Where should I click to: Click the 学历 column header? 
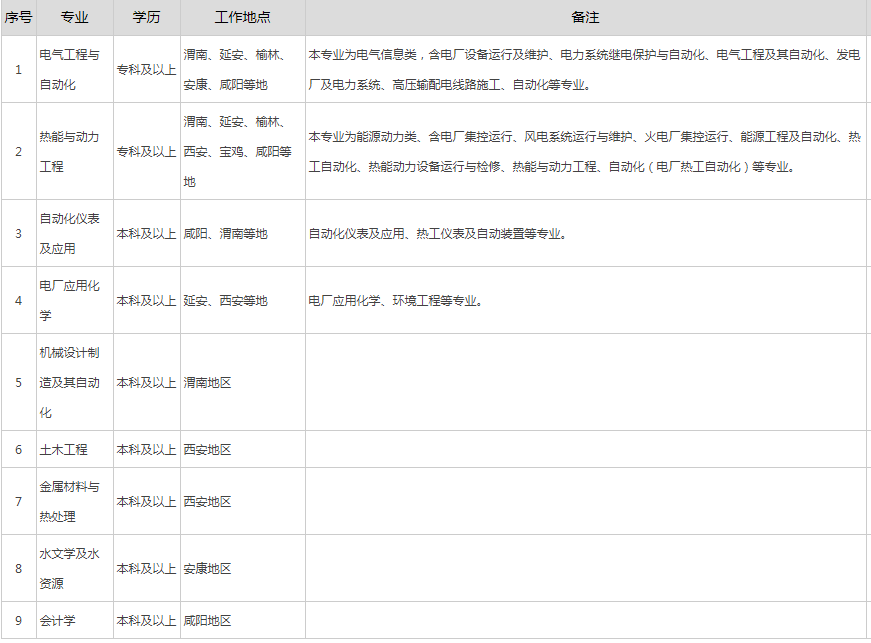point(147,17)
